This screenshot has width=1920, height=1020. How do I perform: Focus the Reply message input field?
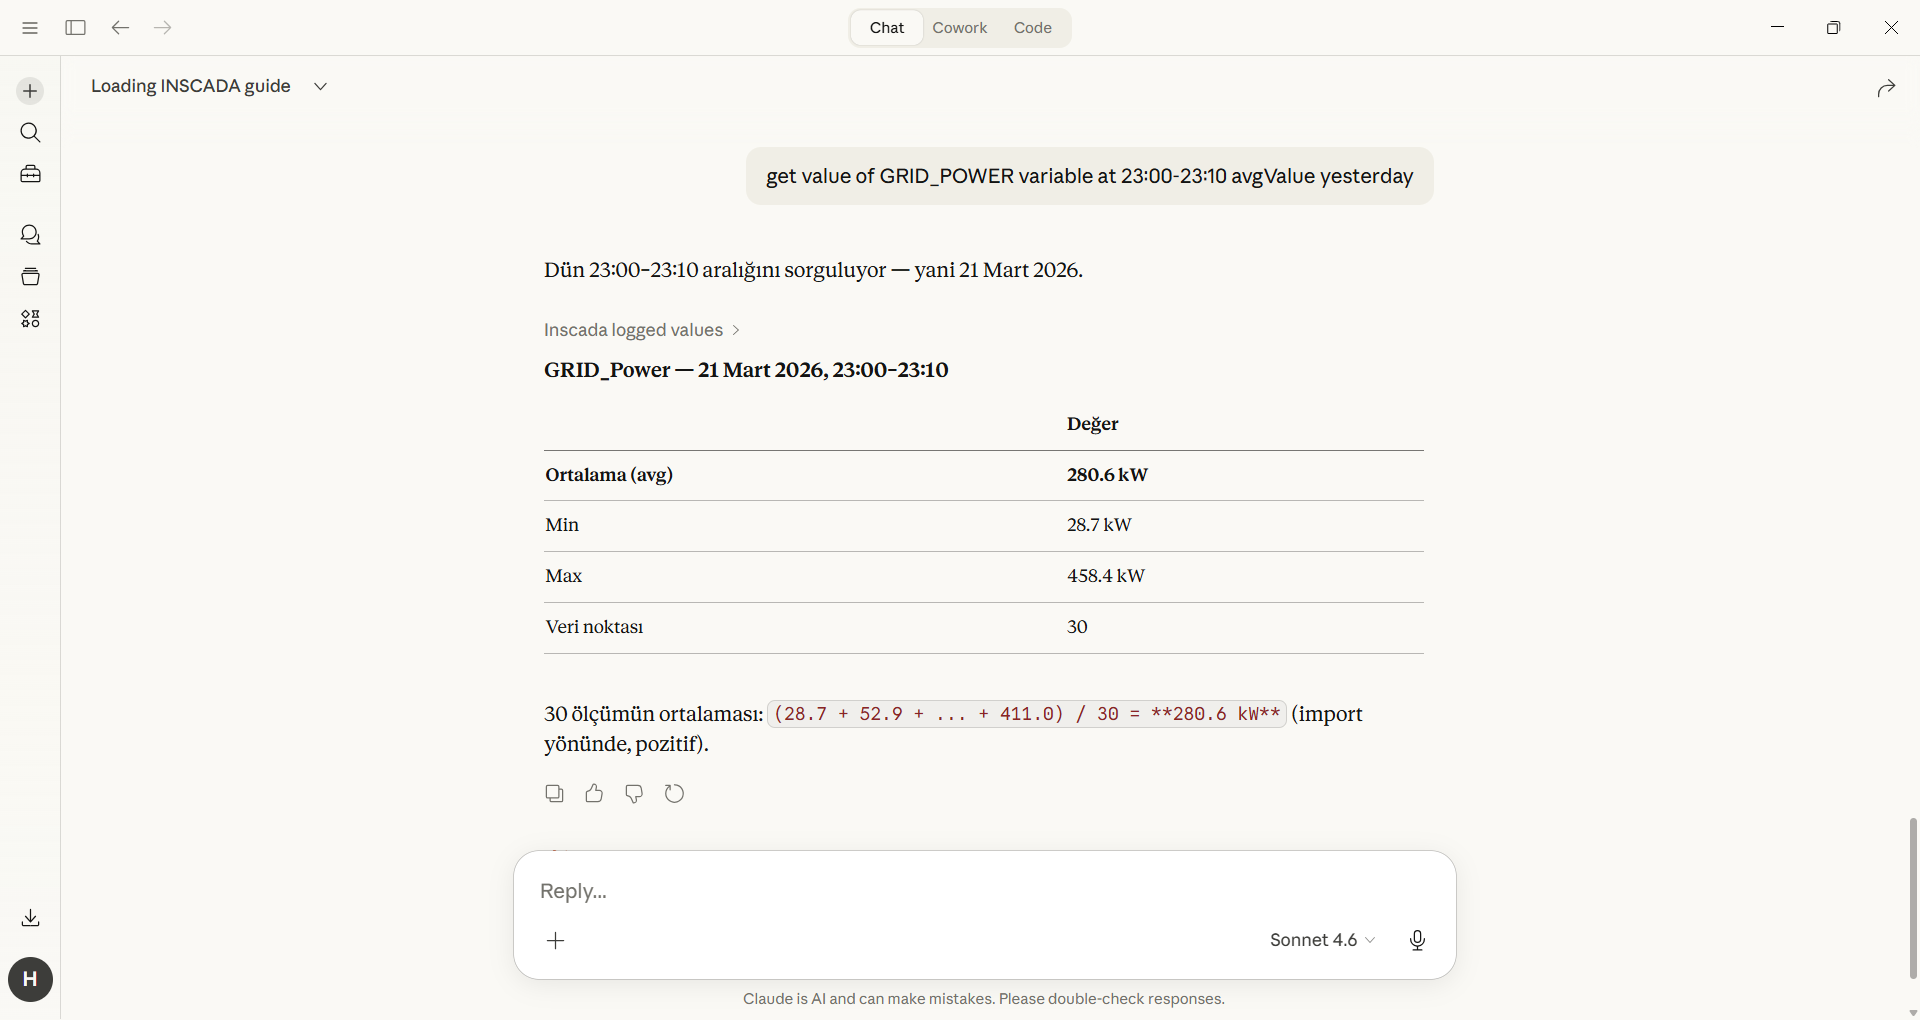coord(900,891)
